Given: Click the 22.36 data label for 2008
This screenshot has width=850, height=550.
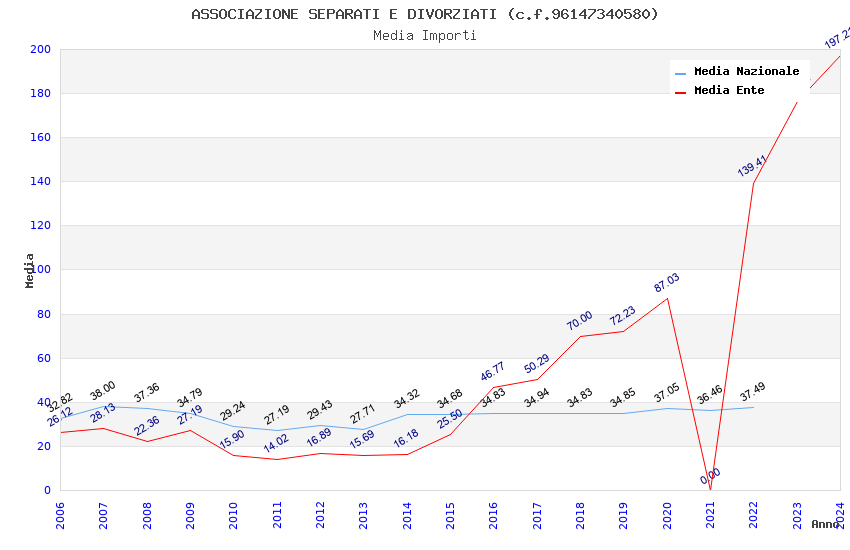Looking at the screenshot, I should (147, 425).
